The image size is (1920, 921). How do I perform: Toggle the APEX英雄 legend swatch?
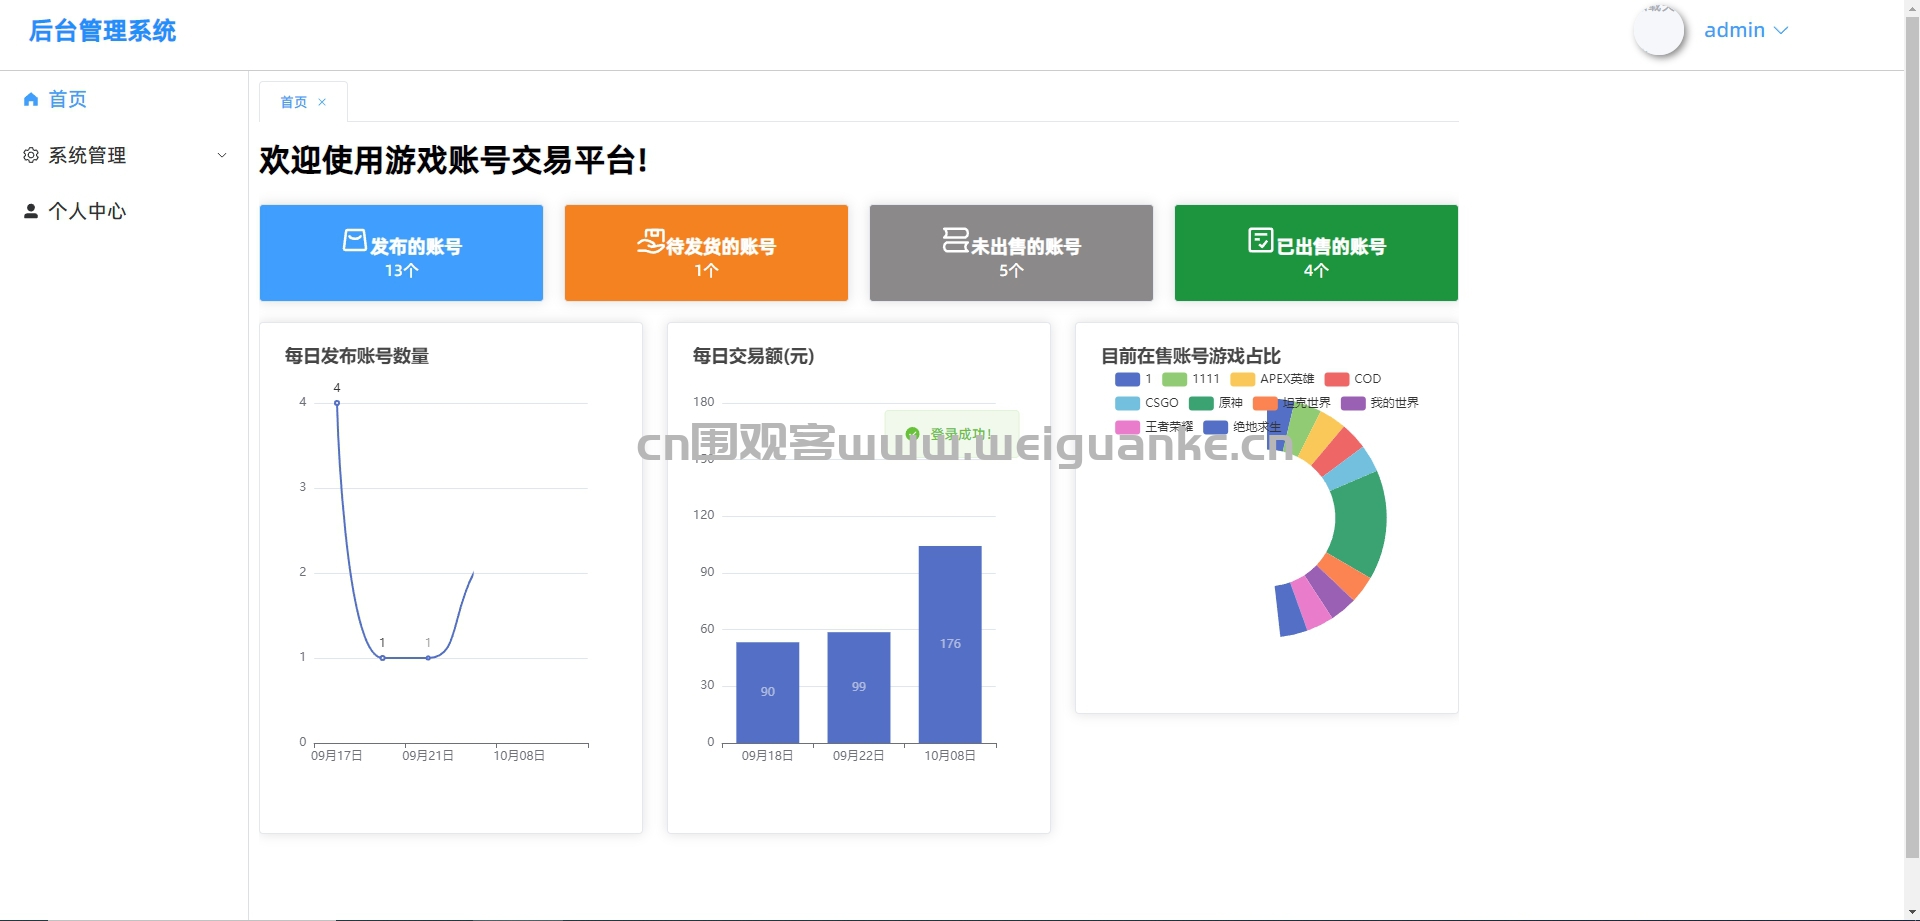click(1242, 379)
